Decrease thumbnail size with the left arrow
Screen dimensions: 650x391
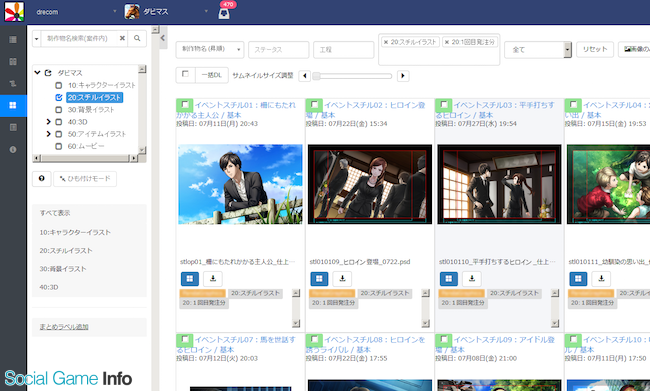pos(305,76)
